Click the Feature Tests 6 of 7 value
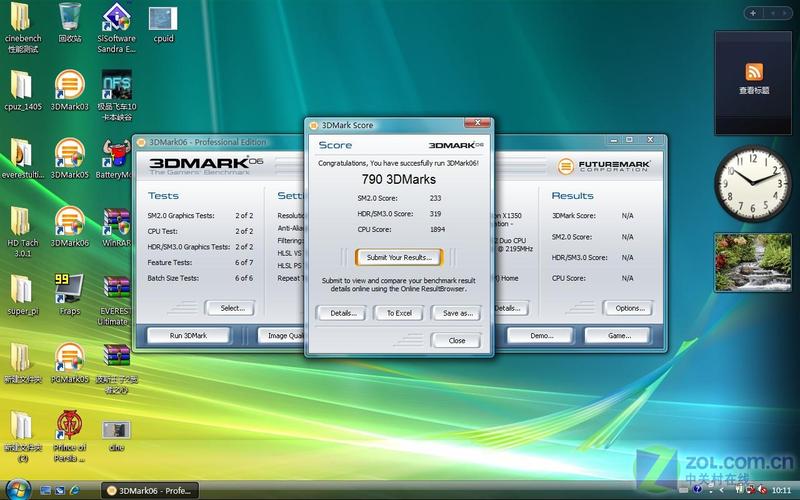Image resolution: width=800 pixels, height=500 pixels. click(244, 262)
